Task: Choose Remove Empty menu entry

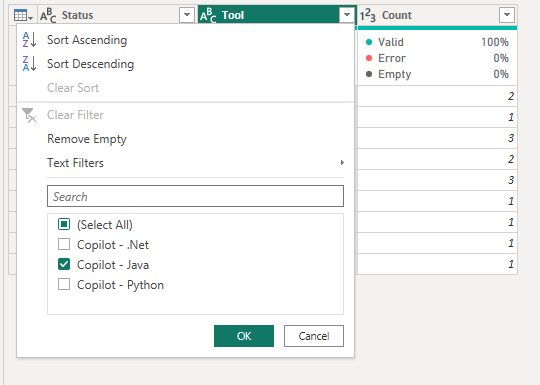Action: (185, 139)
